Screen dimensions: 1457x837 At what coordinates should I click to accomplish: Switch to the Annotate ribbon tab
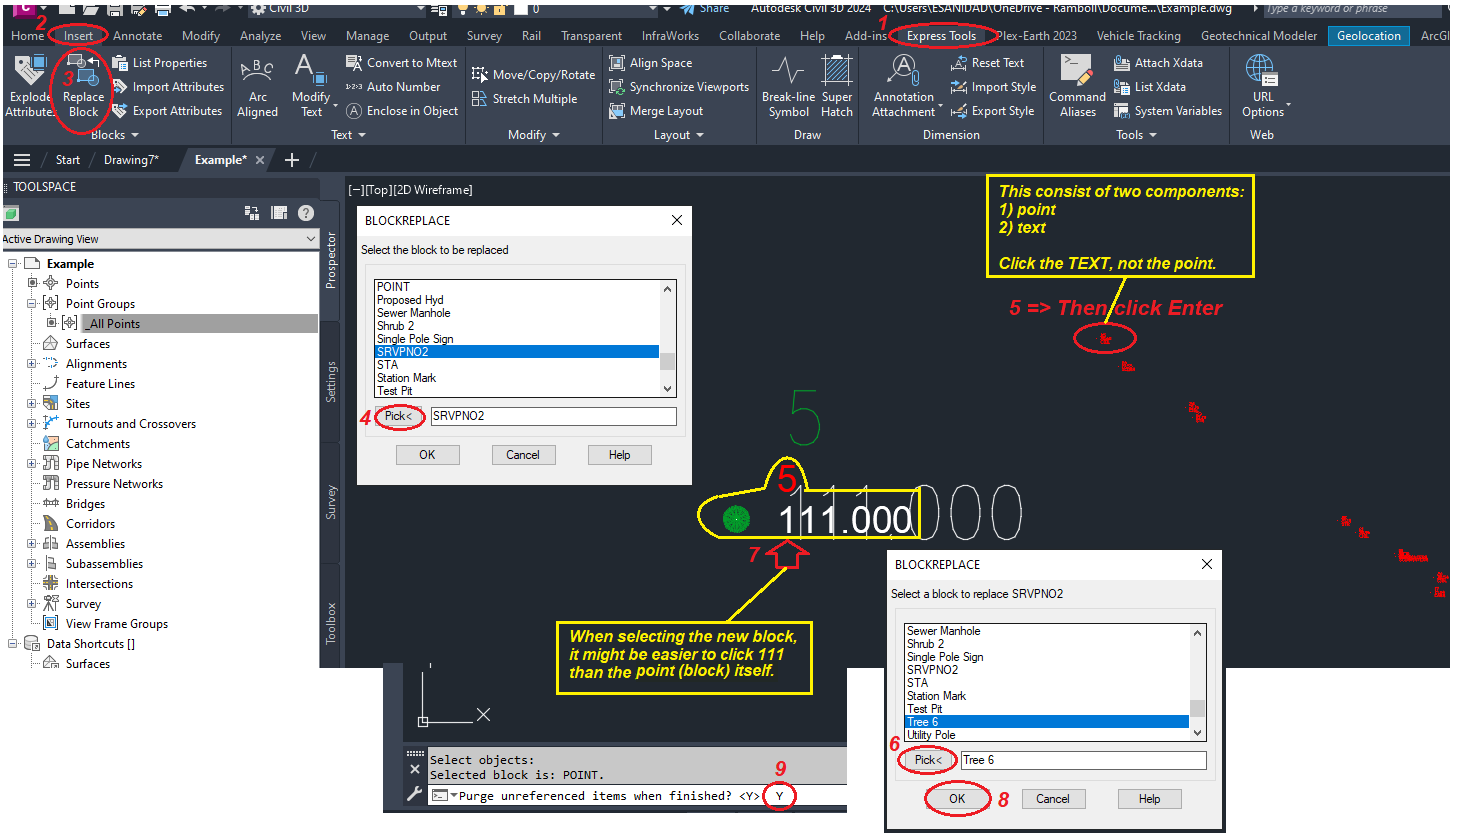click(x=137, y=35)
